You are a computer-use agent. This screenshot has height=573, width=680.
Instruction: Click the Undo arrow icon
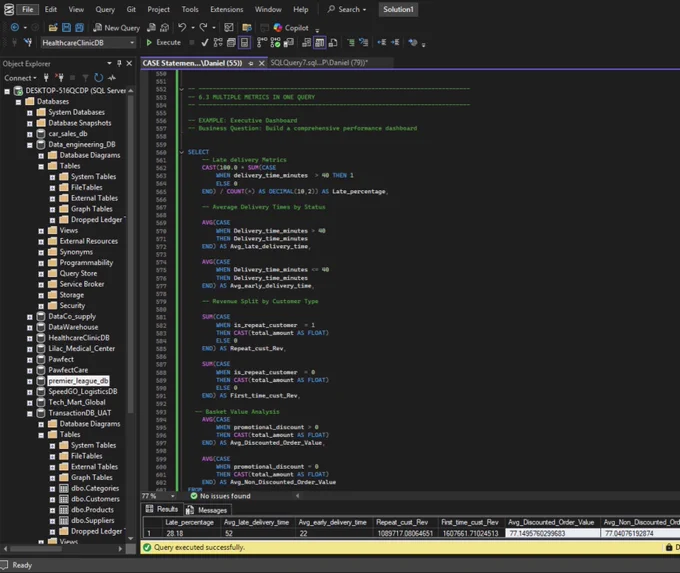click(x=182, y=28)
